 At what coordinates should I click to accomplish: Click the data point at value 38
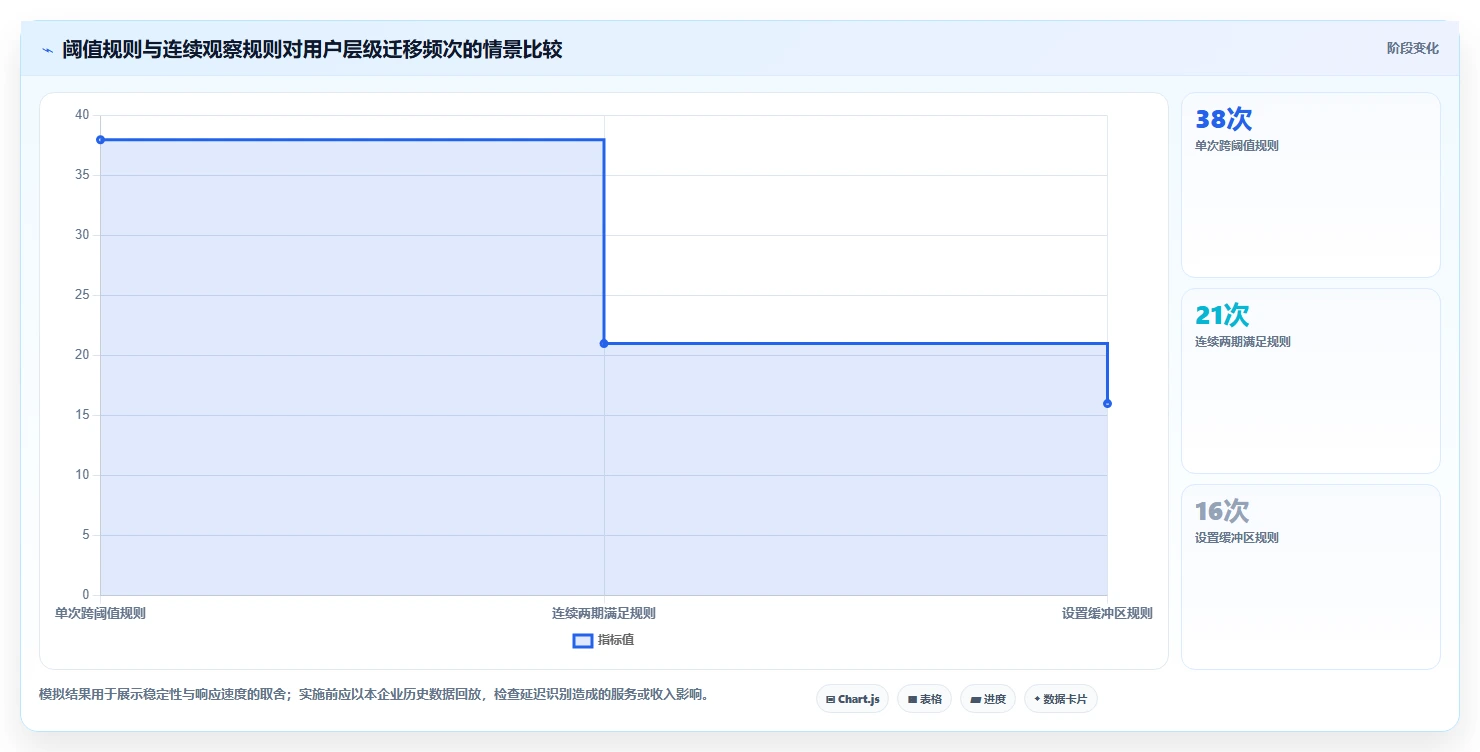coord(100,139)
